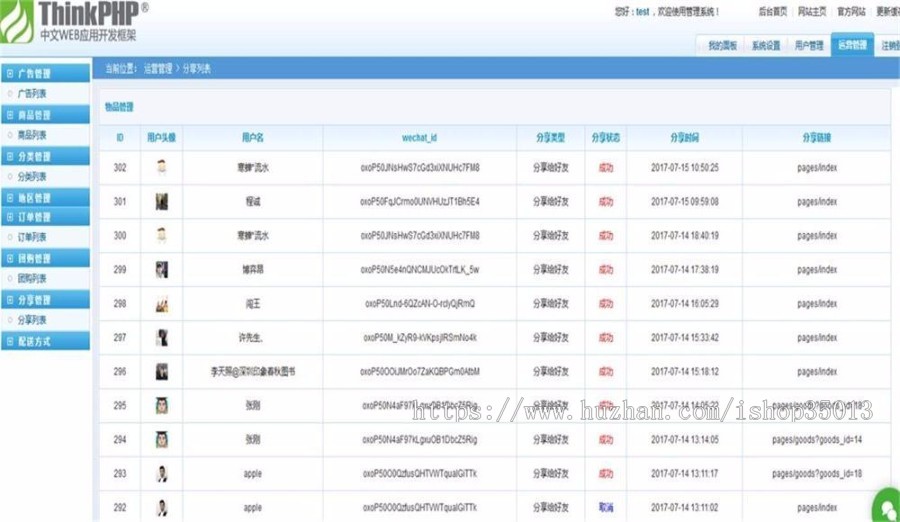Click the 用户名 column header
Image resolution: width=900 pixels, height=522 pixels.
(x=253, y=138)
